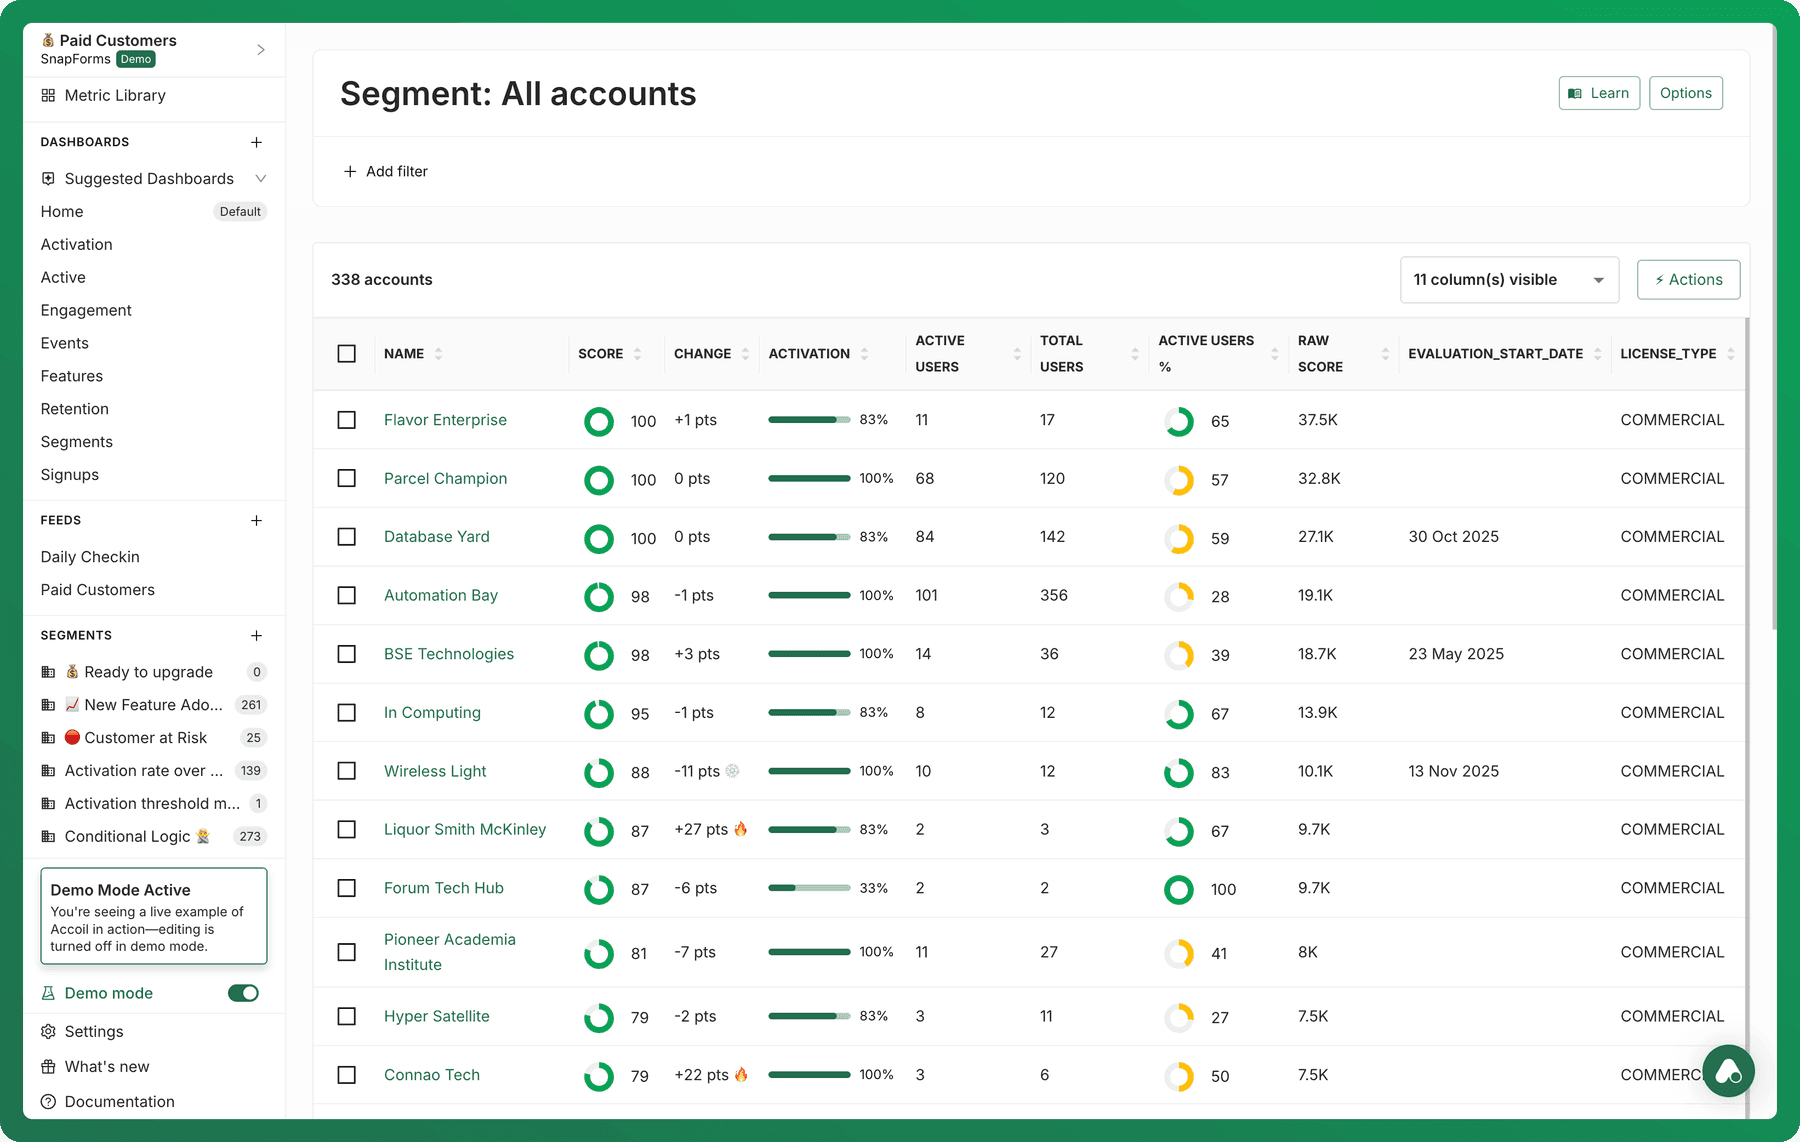The height and width of the screenshot is (1142, 1800).
Task: Open the Engagement dashboard
Action: point(86,310)
